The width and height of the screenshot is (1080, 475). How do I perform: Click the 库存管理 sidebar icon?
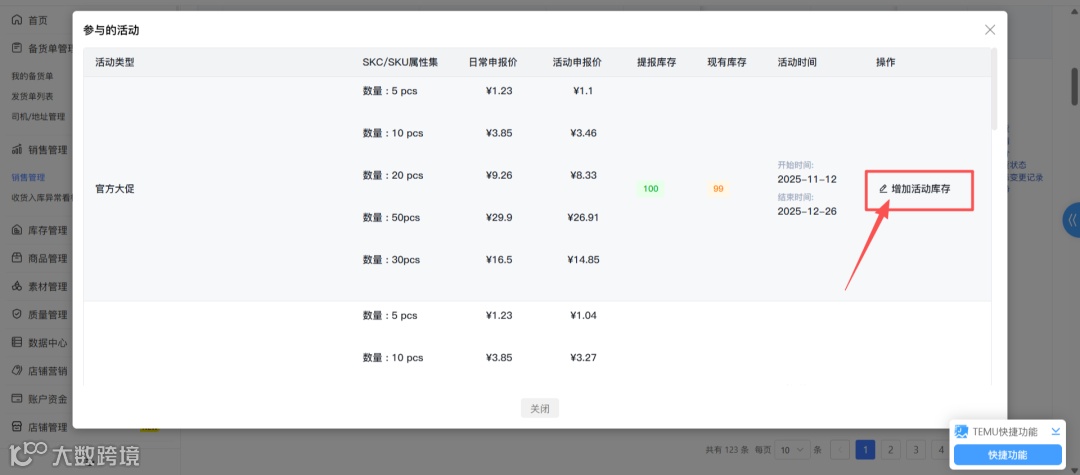click(17, 230)
